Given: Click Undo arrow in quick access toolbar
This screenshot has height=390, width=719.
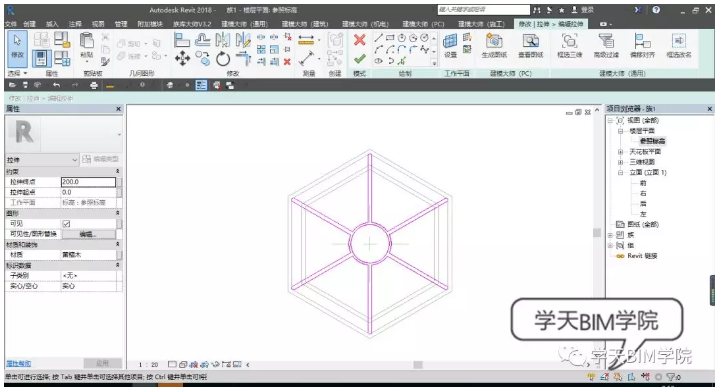Looking at the screenshot, I should pyautogui.click(x=56, y=85).
